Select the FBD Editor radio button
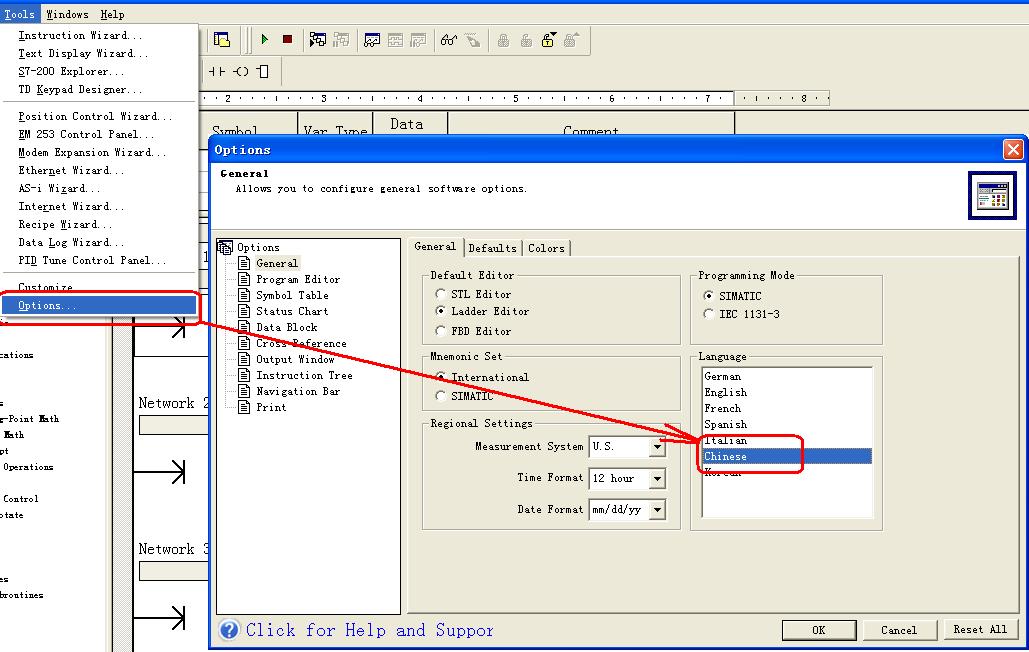Image resolution: width=1029 pixels, height=652 pixels. [x=441, y=331]
